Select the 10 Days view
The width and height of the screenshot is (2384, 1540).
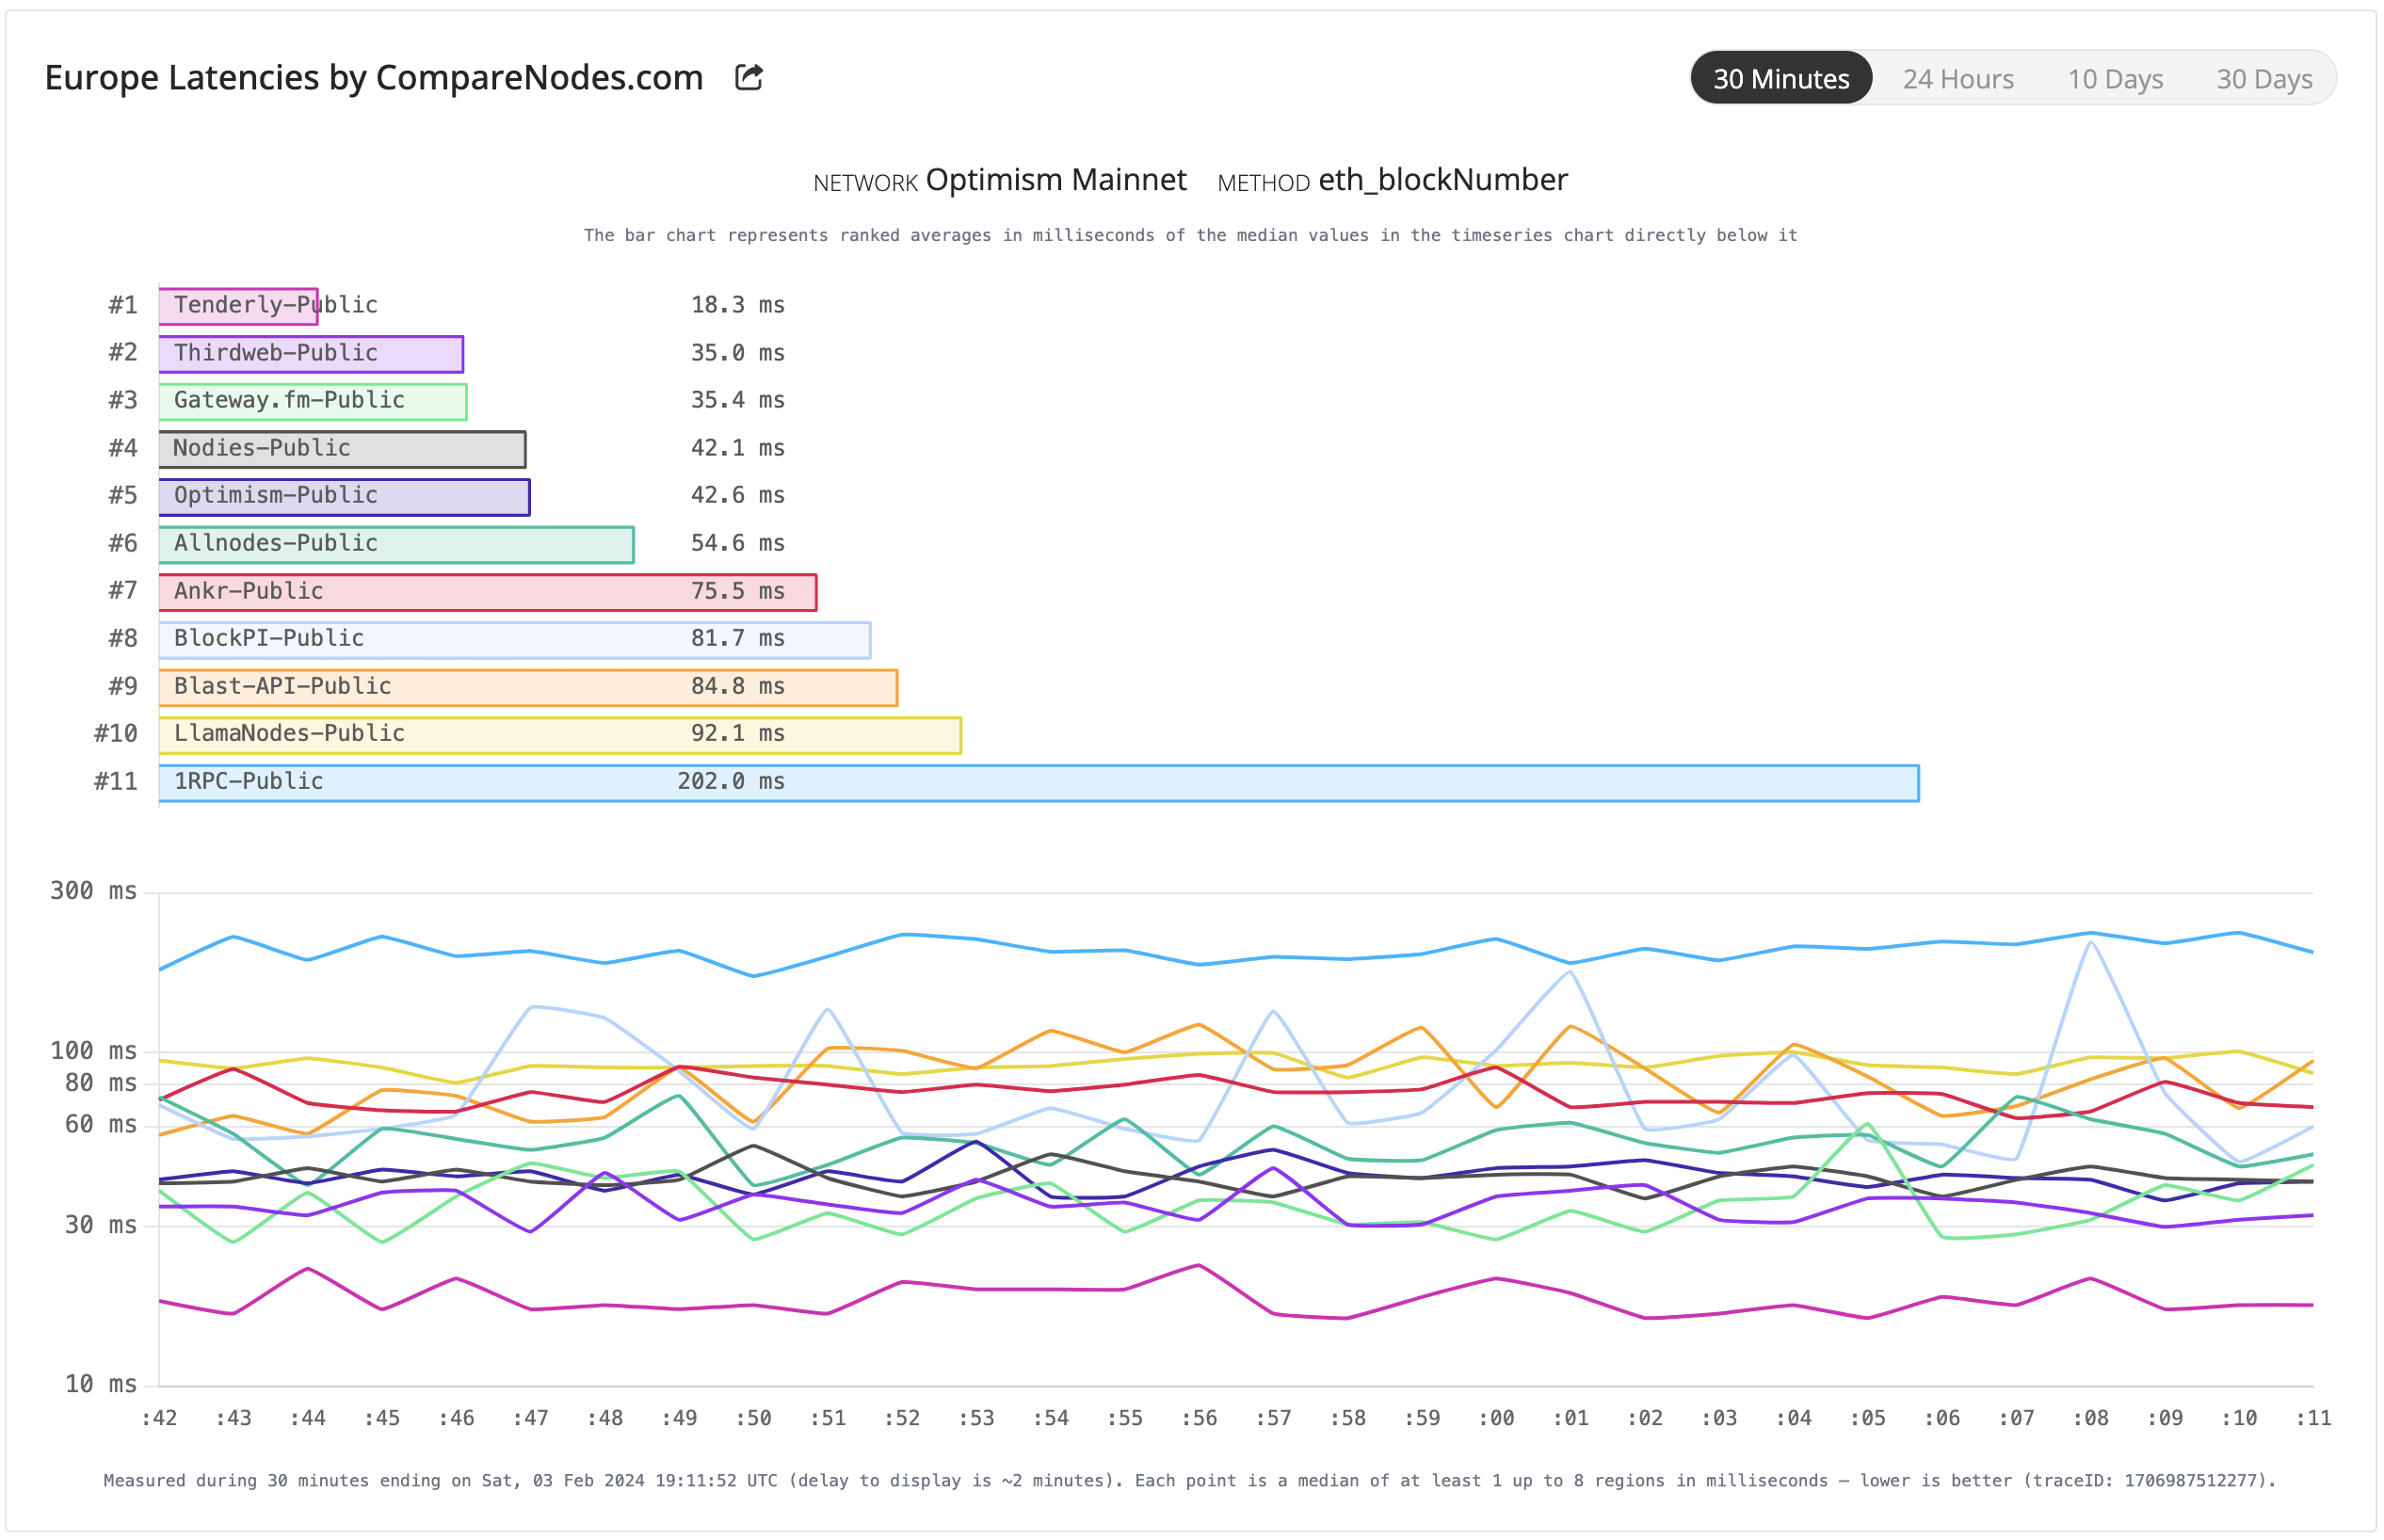click(x=2116, y=78)
